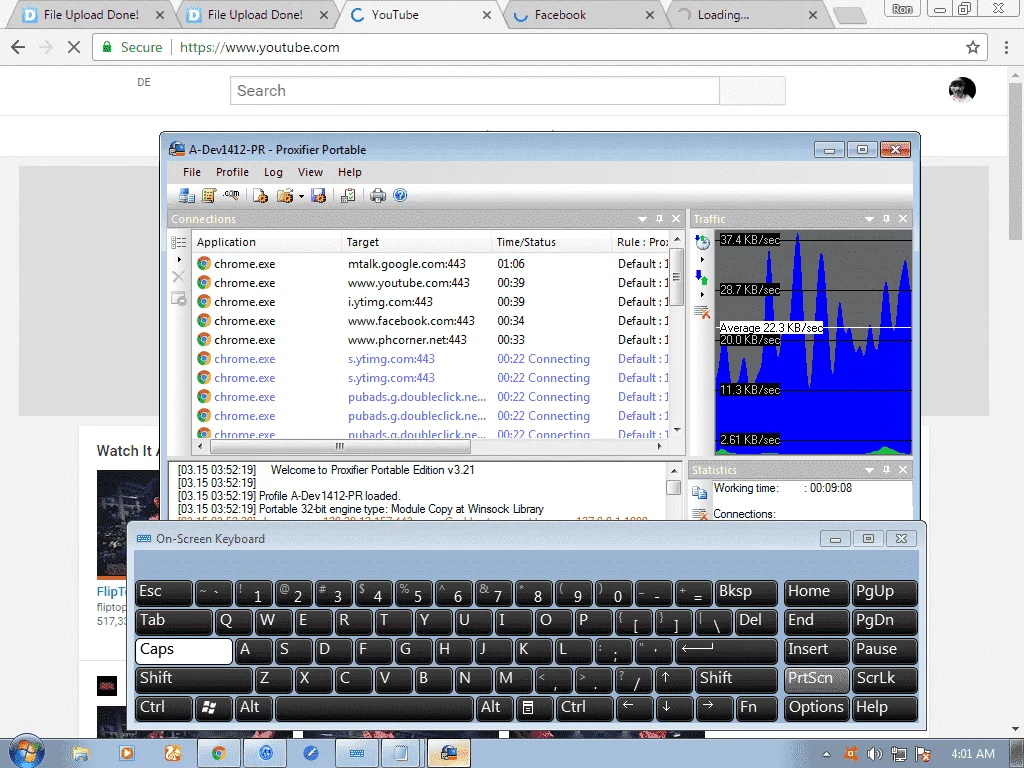The image size is (1024, 768).
Task: Toggle the Fn key on On-Screen Keyboard
Action: [x=757, y=707]
